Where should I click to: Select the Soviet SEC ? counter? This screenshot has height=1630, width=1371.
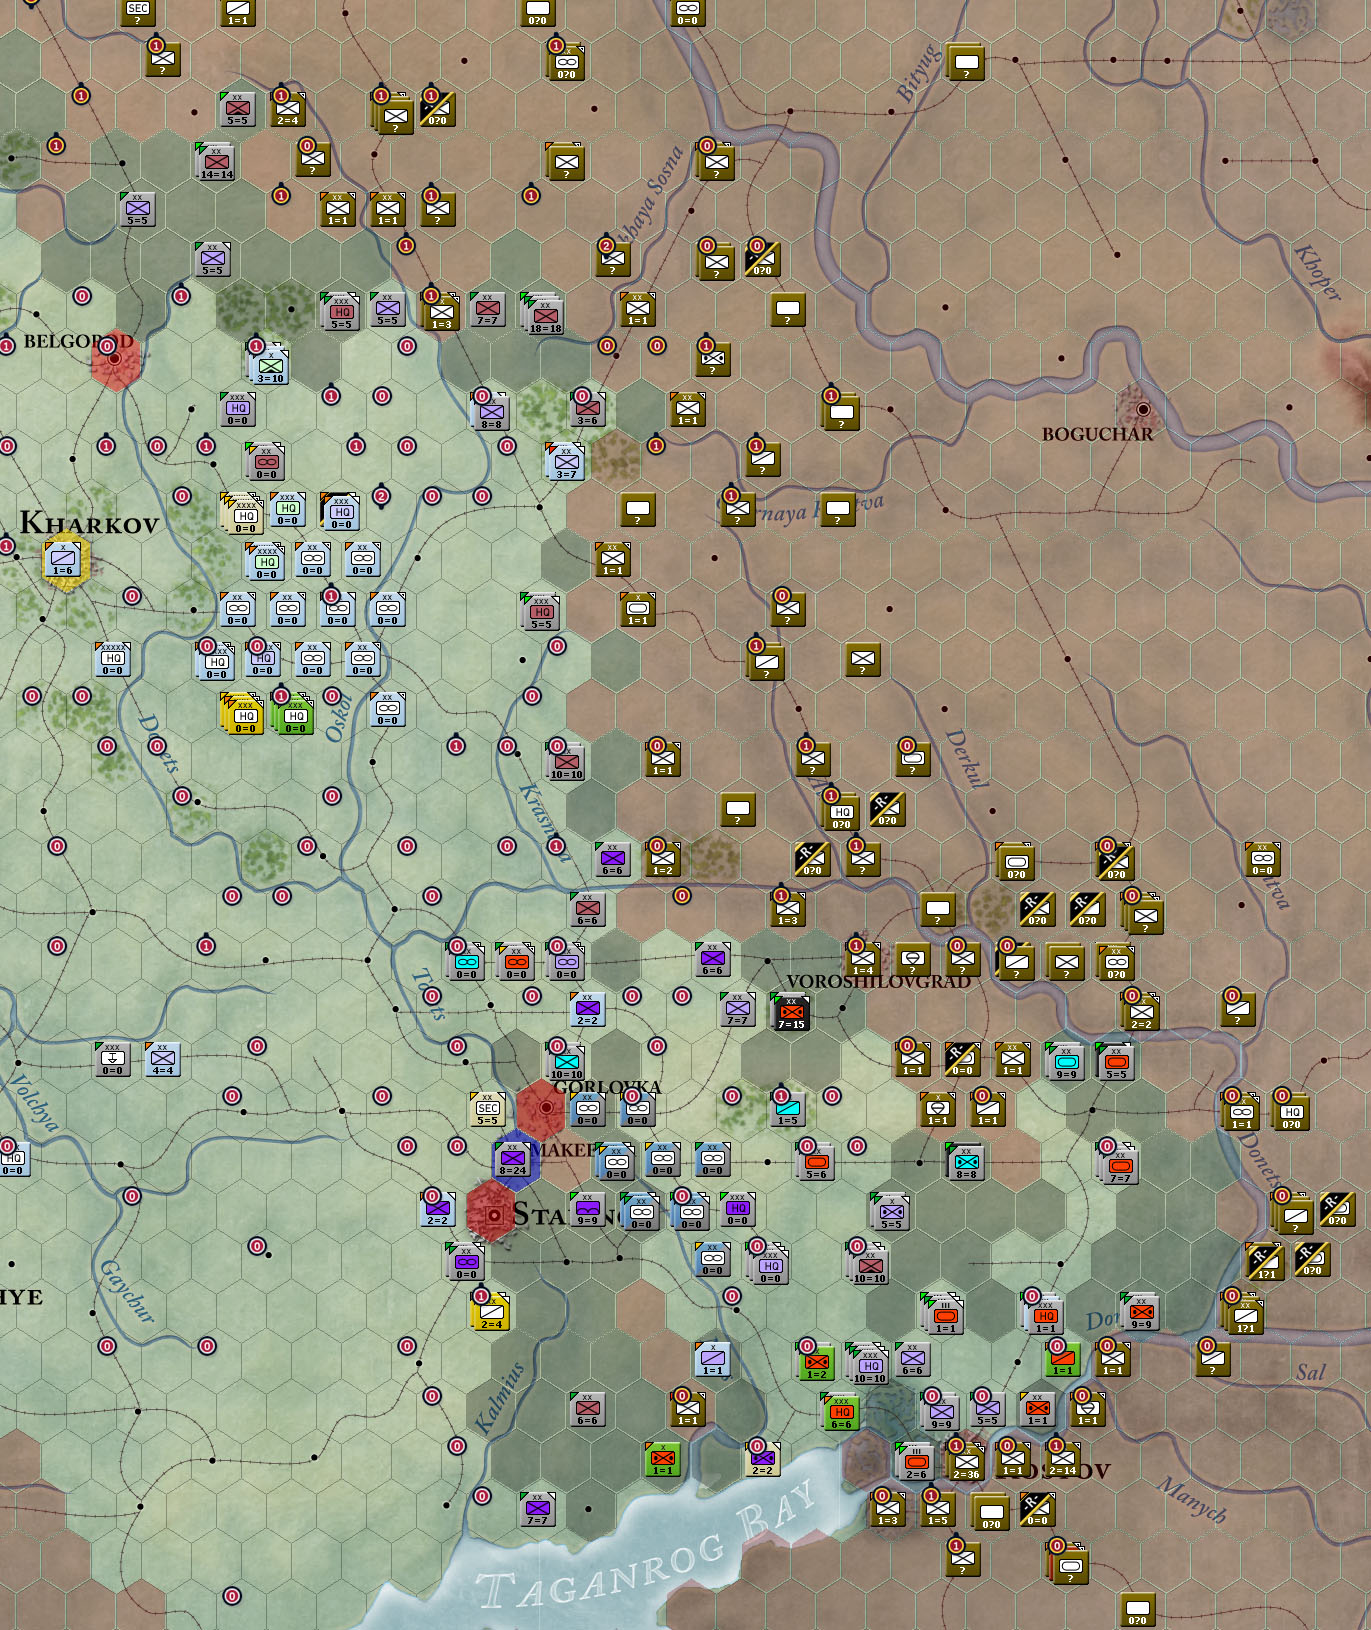(137, 10)
